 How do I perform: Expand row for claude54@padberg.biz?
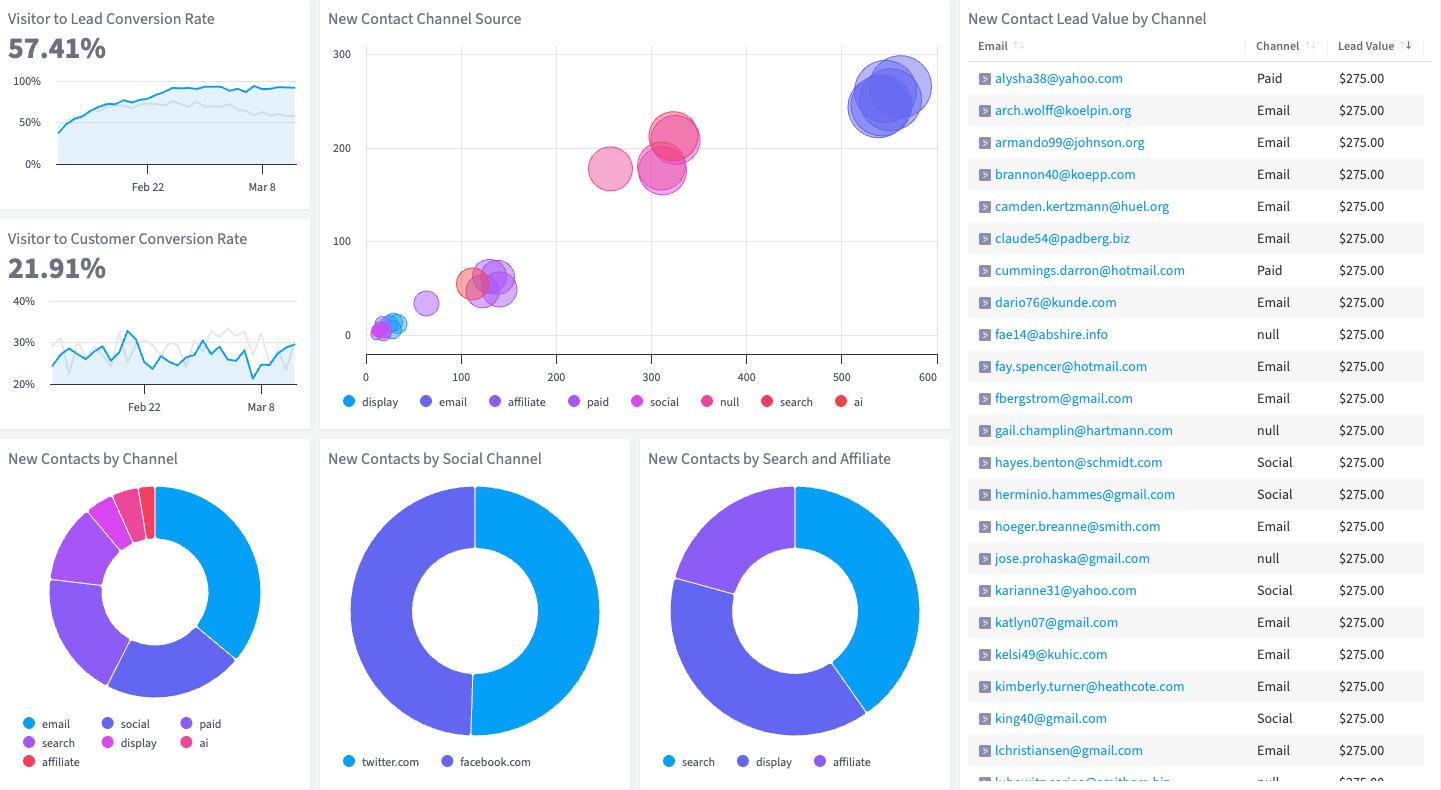pyautogui.click(x=984, y=238)
